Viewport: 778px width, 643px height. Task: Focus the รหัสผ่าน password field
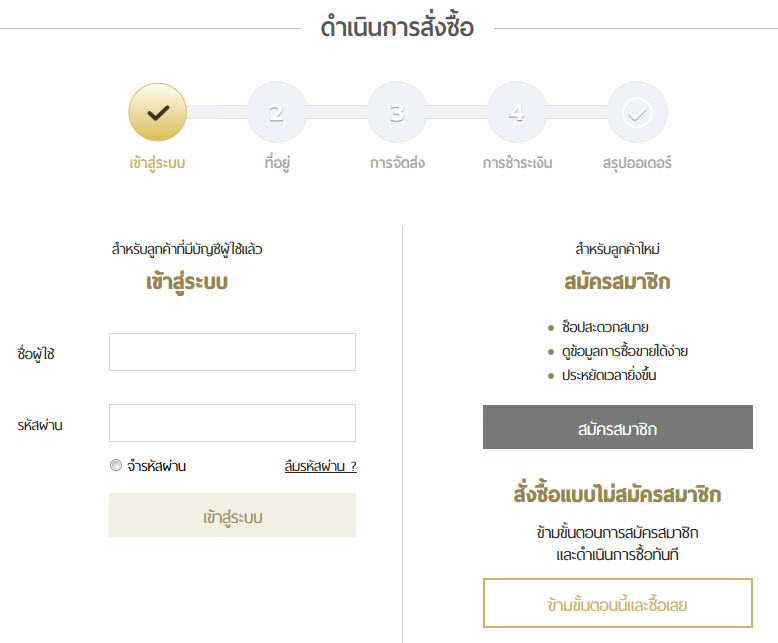232,423
